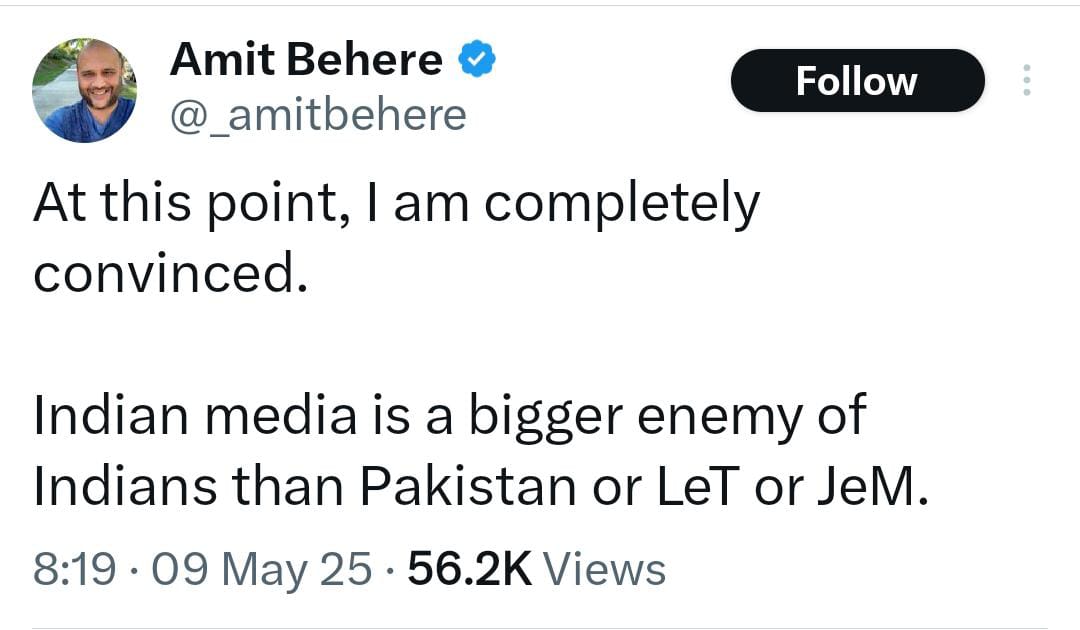This screenshot has width=1080, height=630.
Task: Click the word "completely" in the tweet
Action: pos(622,206)
